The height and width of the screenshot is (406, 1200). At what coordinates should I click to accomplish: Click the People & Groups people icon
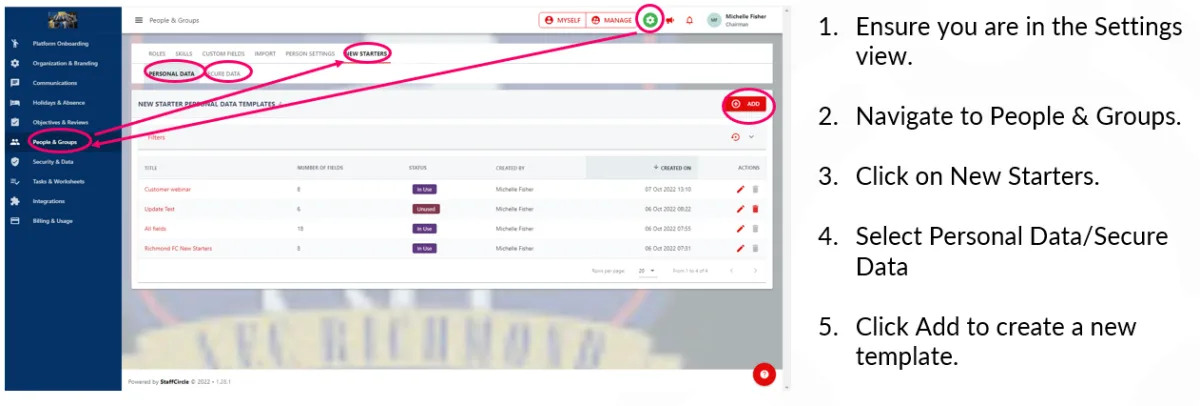[15, 142]
